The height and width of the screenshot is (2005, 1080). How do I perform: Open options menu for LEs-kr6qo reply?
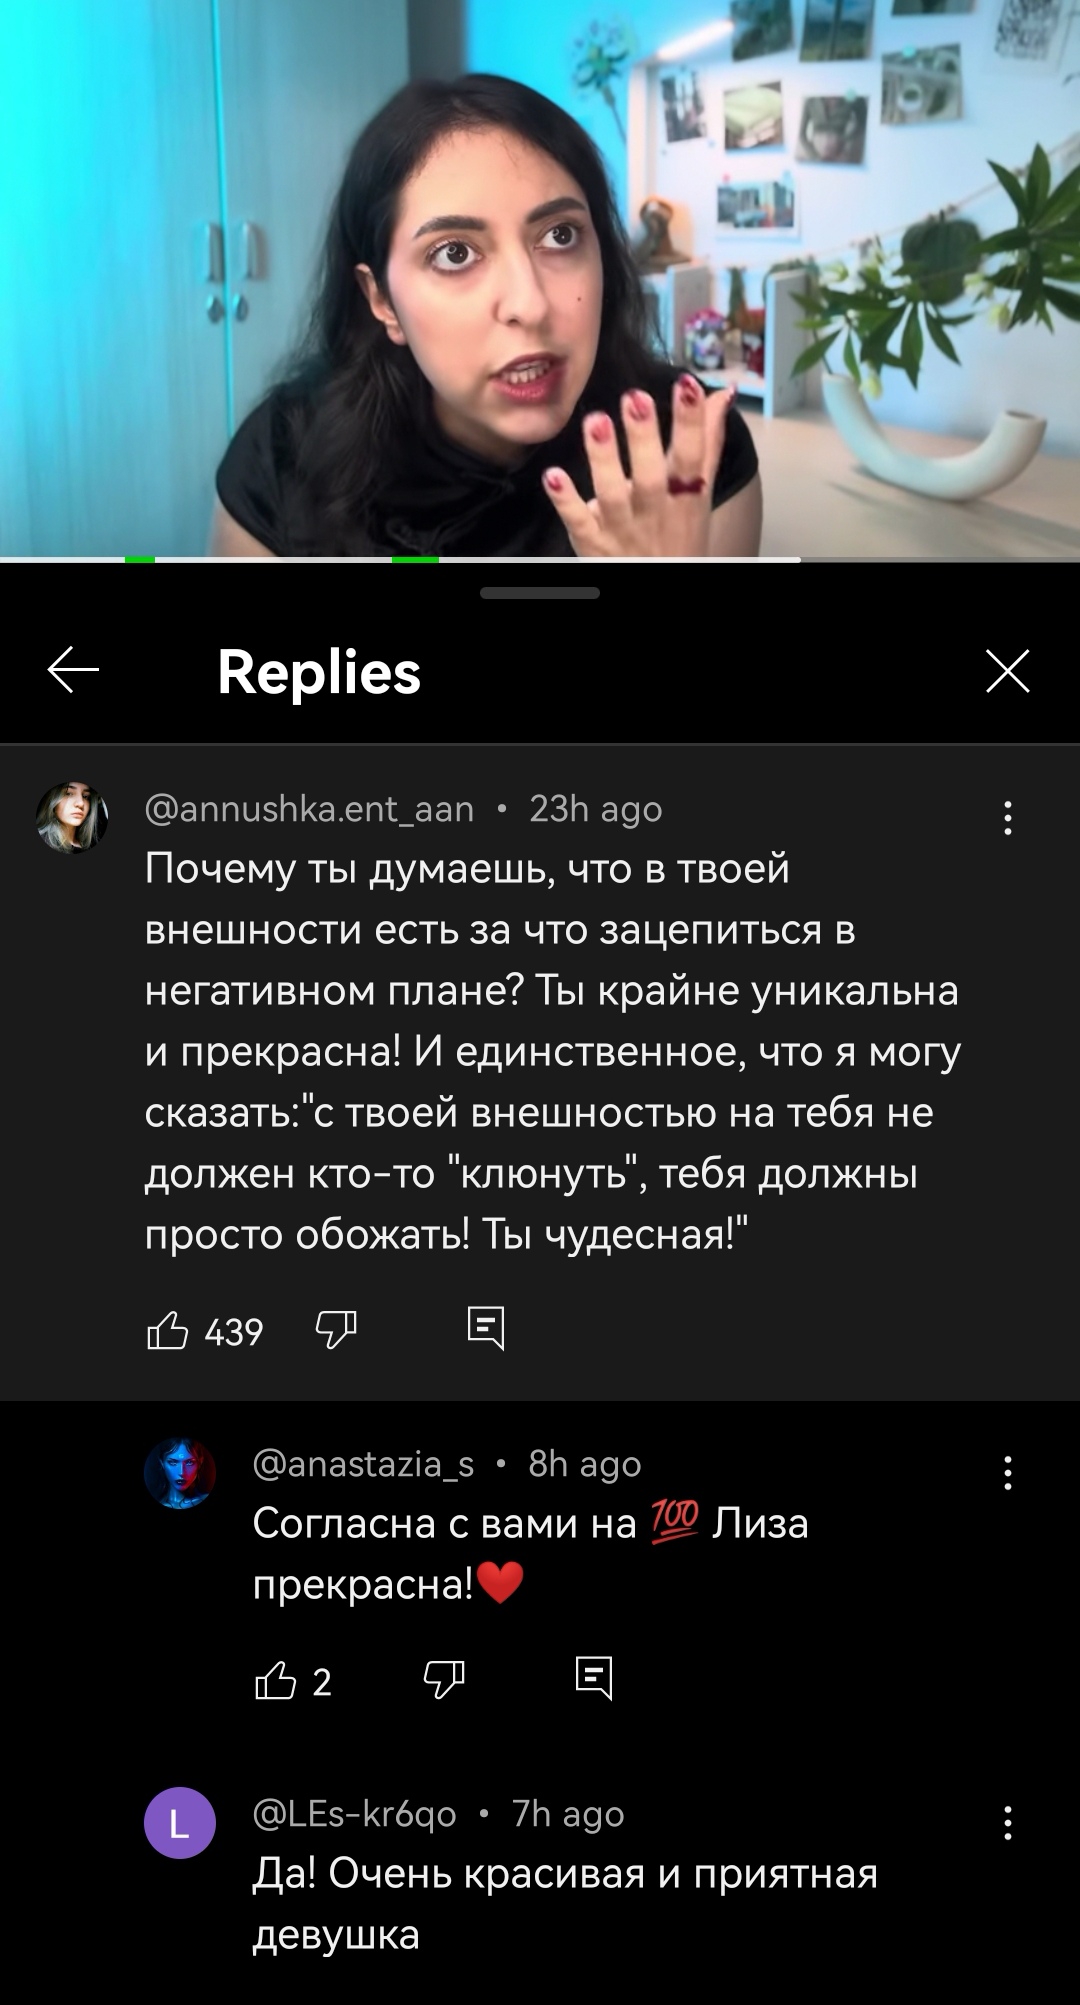coord(1008,1823)
